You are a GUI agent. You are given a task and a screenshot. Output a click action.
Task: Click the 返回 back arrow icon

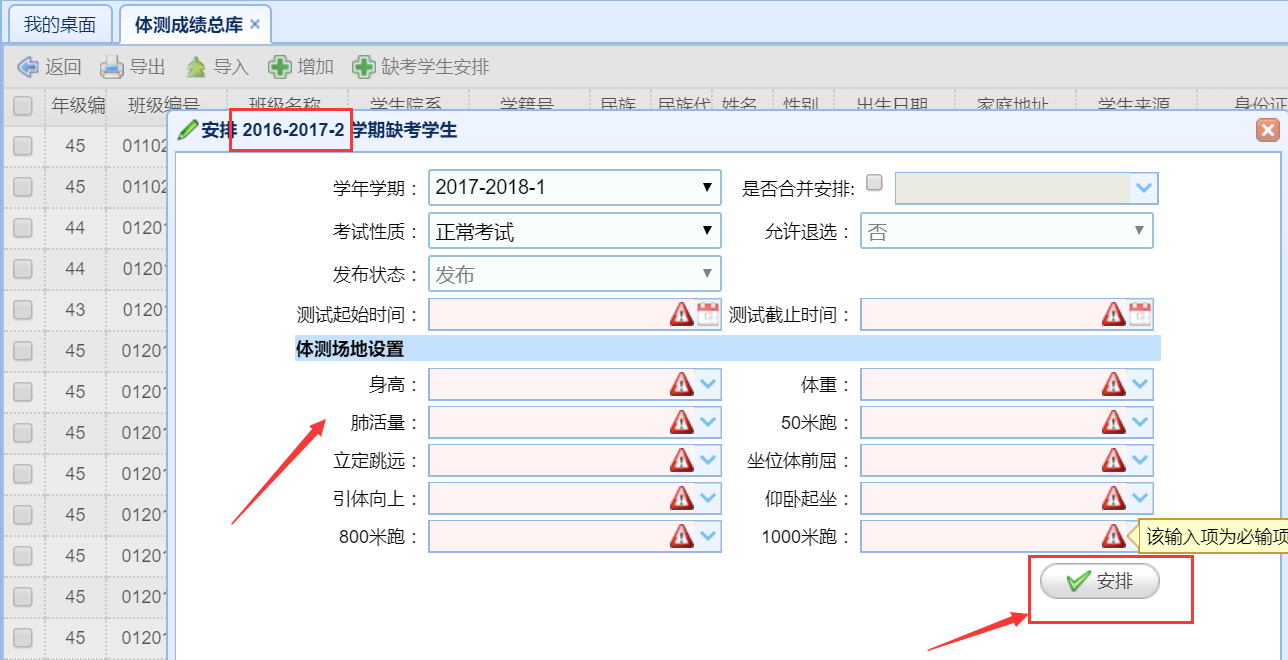click(28, 67)
